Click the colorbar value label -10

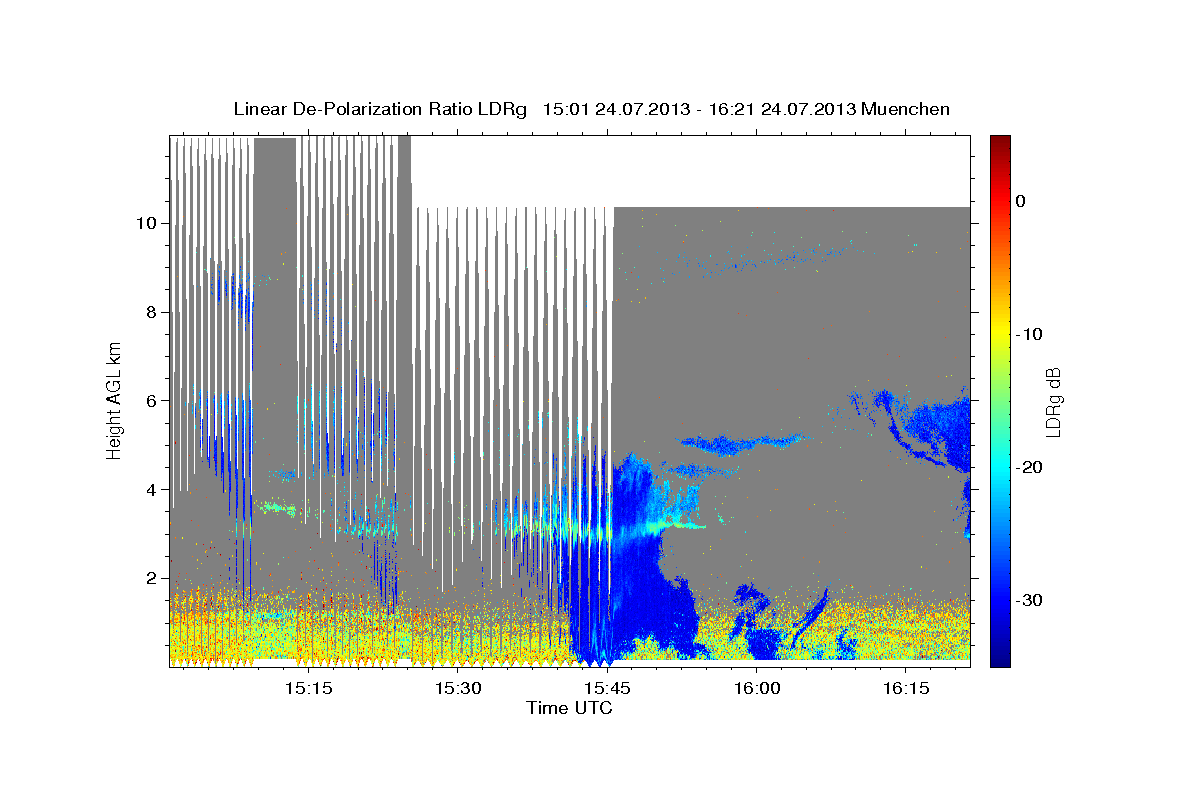coord(1030,334)
